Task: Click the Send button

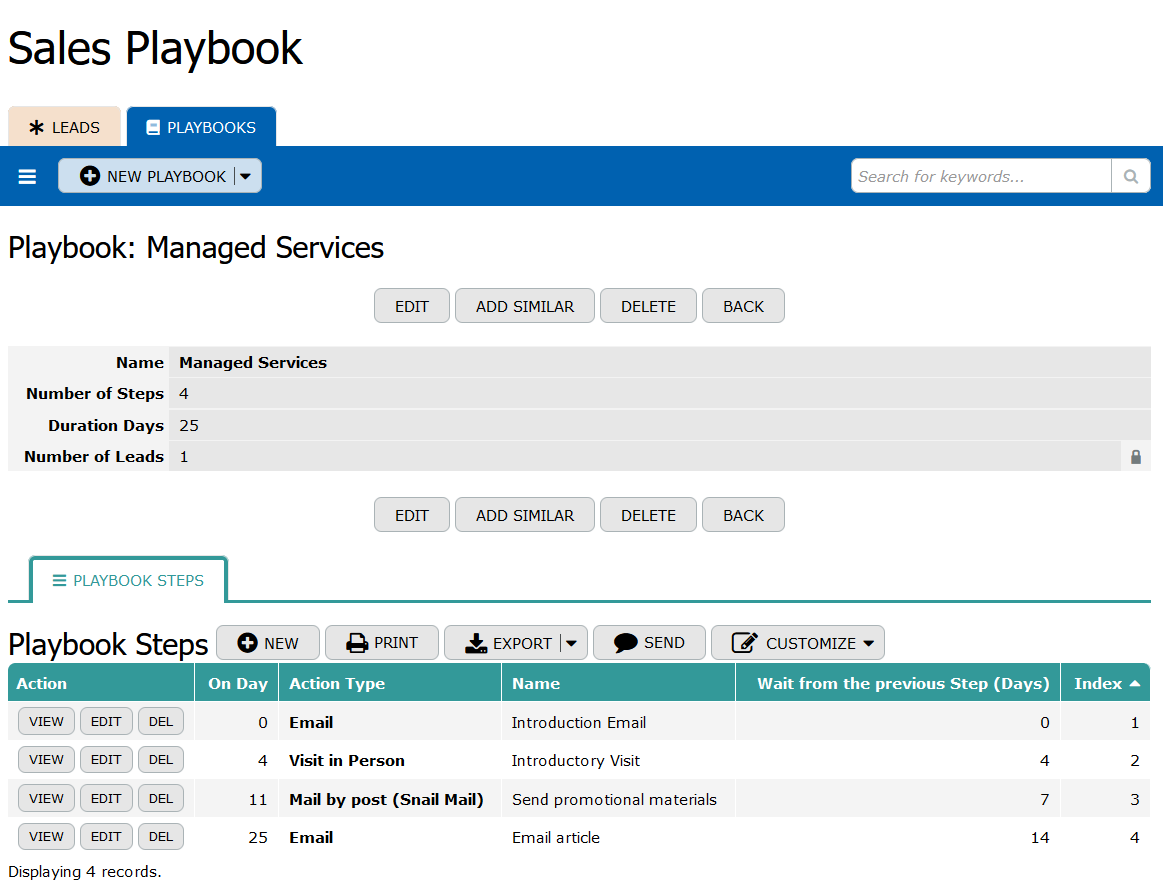Action: pyautogui.click(x=649, y=643)
